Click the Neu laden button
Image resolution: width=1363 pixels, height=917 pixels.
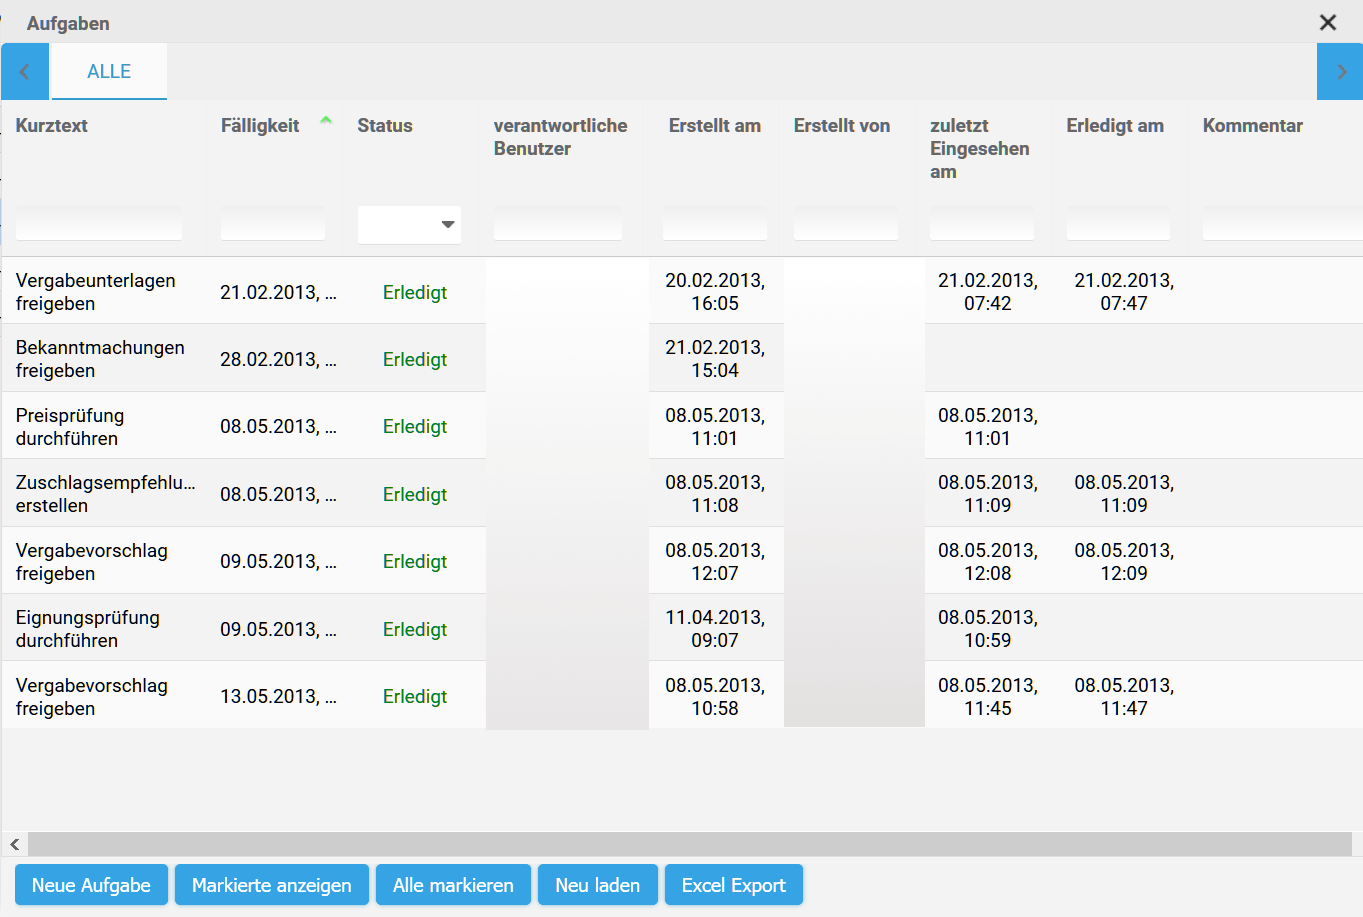click(598, 885)
